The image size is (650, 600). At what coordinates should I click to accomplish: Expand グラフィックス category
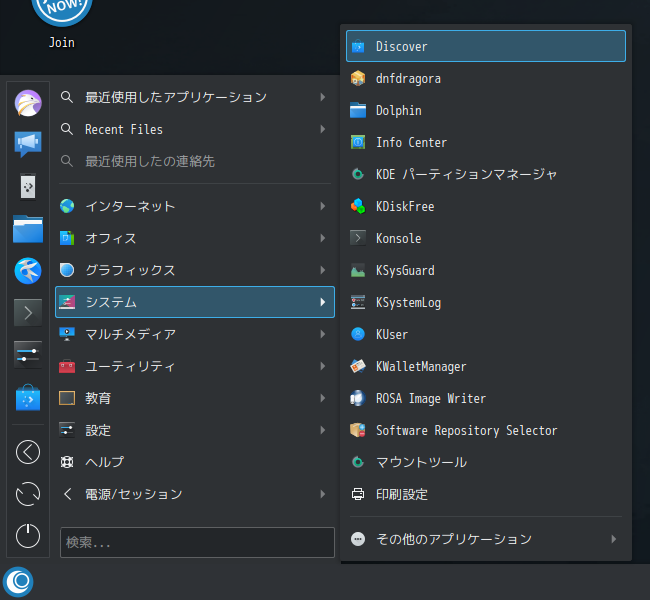[195, 270]
